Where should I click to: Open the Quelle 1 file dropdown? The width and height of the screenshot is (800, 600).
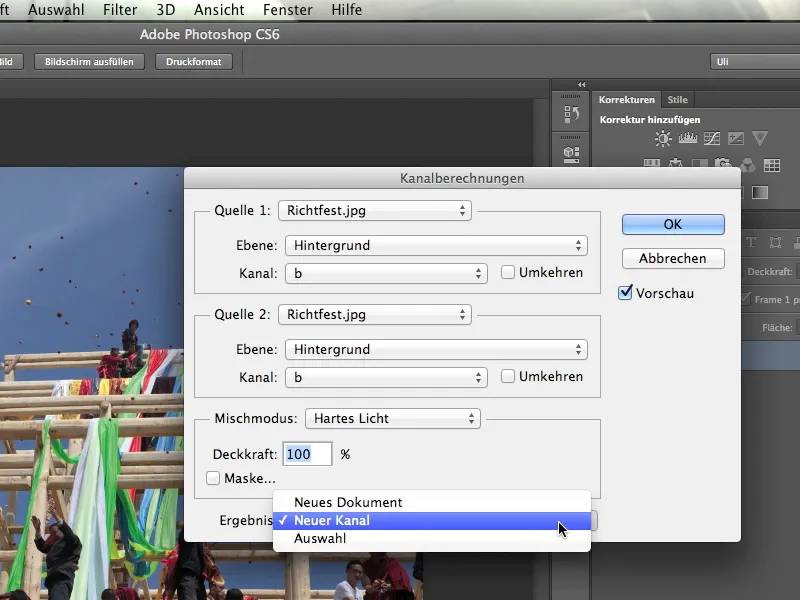tap(375, 211)
